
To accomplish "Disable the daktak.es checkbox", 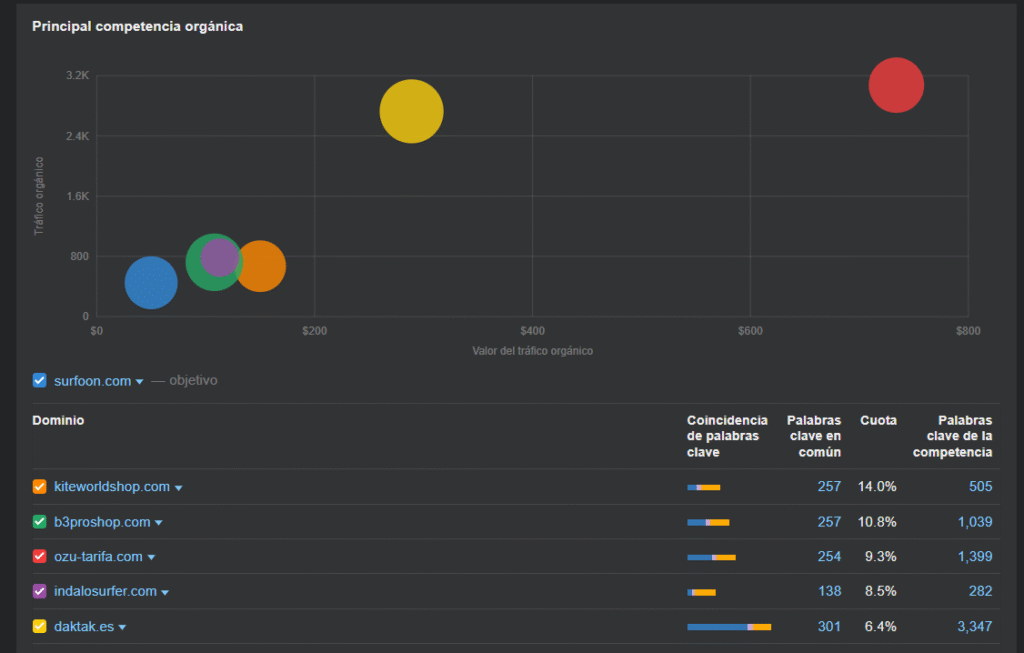I will pyautogui.click(x=40, y=627).
